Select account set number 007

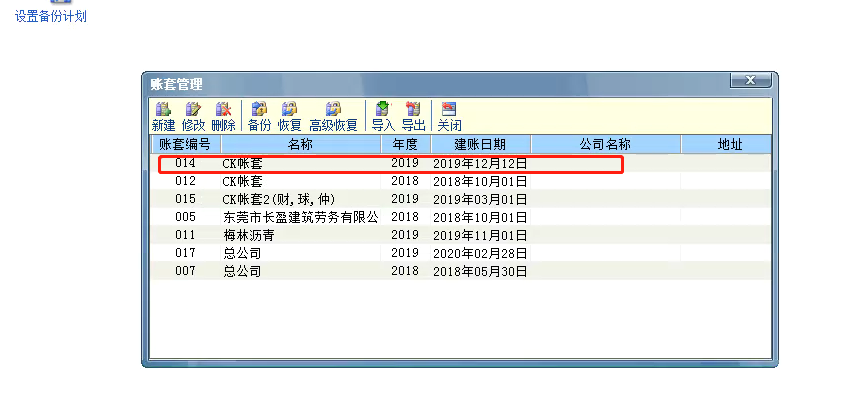pyautogui.click(x=186, y=271)
